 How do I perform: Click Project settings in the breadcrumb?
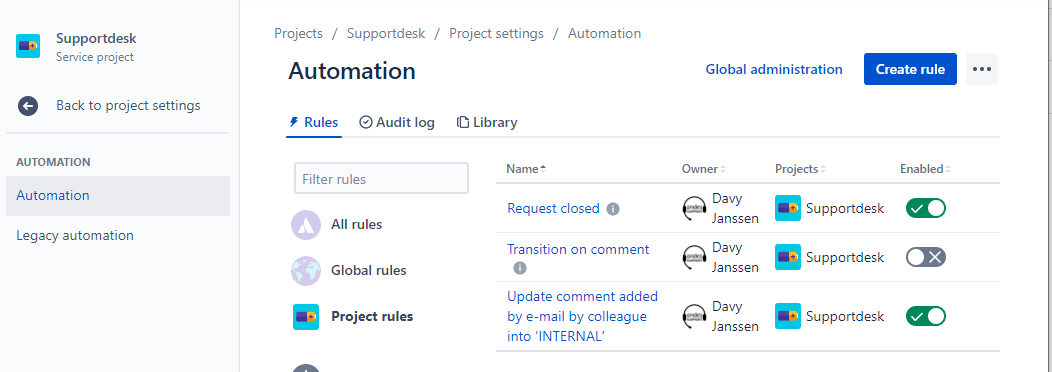(496, 33)
